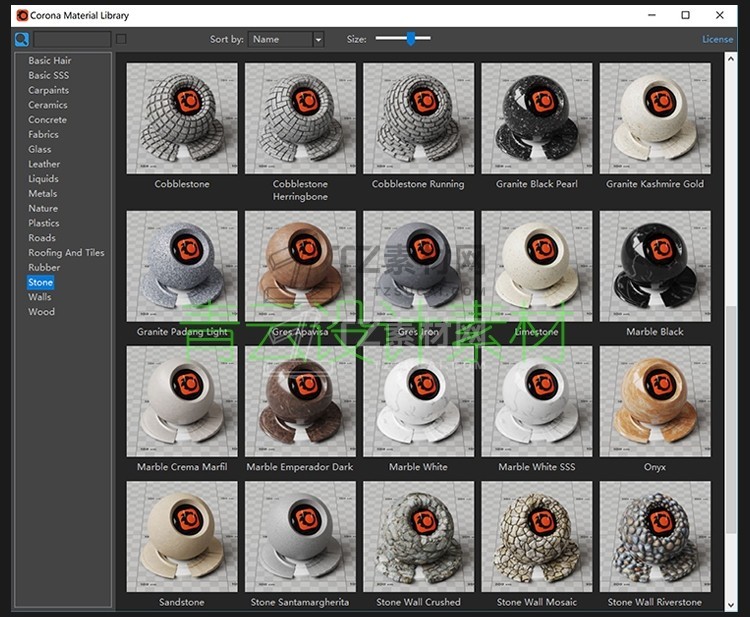This screenshot has width=750, height=617.
Task: Open the Plastics category
Action: pos(44,223)
